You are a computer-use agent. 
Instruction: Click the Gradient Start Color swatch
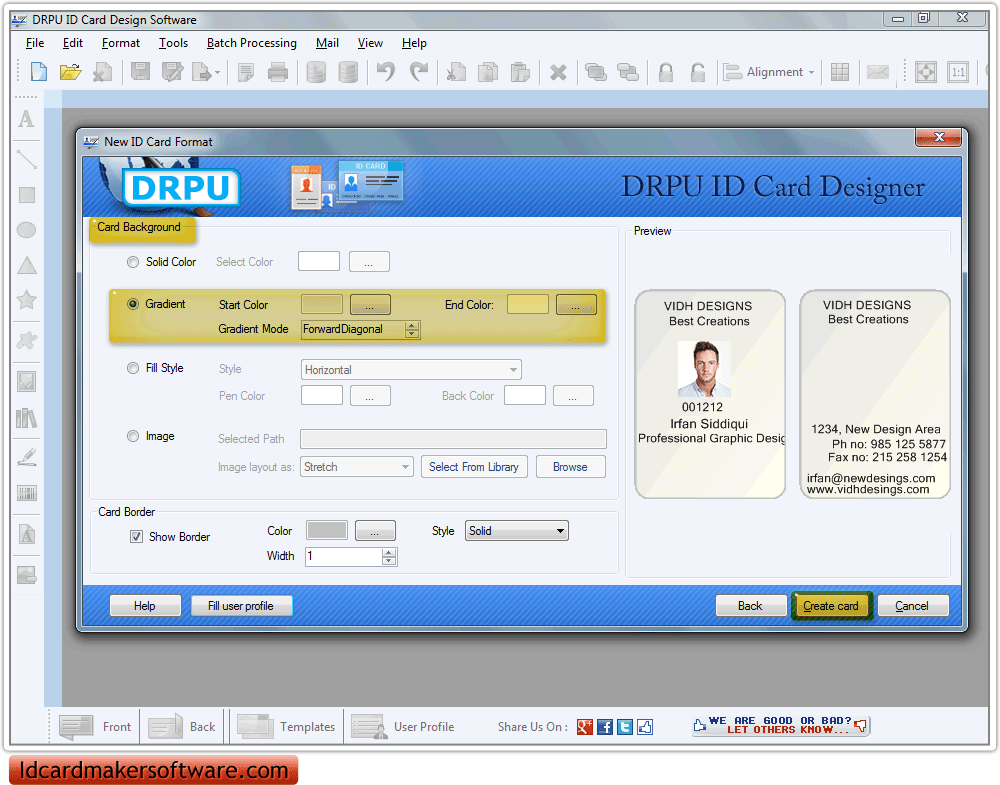[321, 304]
